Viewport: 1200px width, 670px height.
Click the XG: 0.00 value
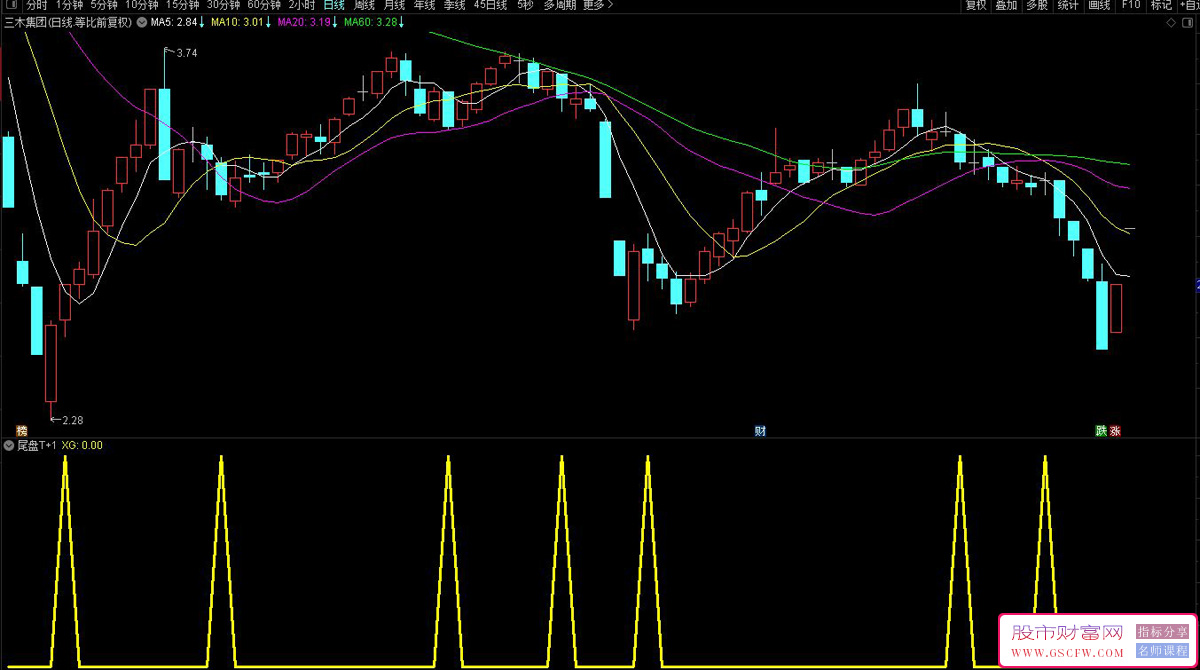coord(82,445)
